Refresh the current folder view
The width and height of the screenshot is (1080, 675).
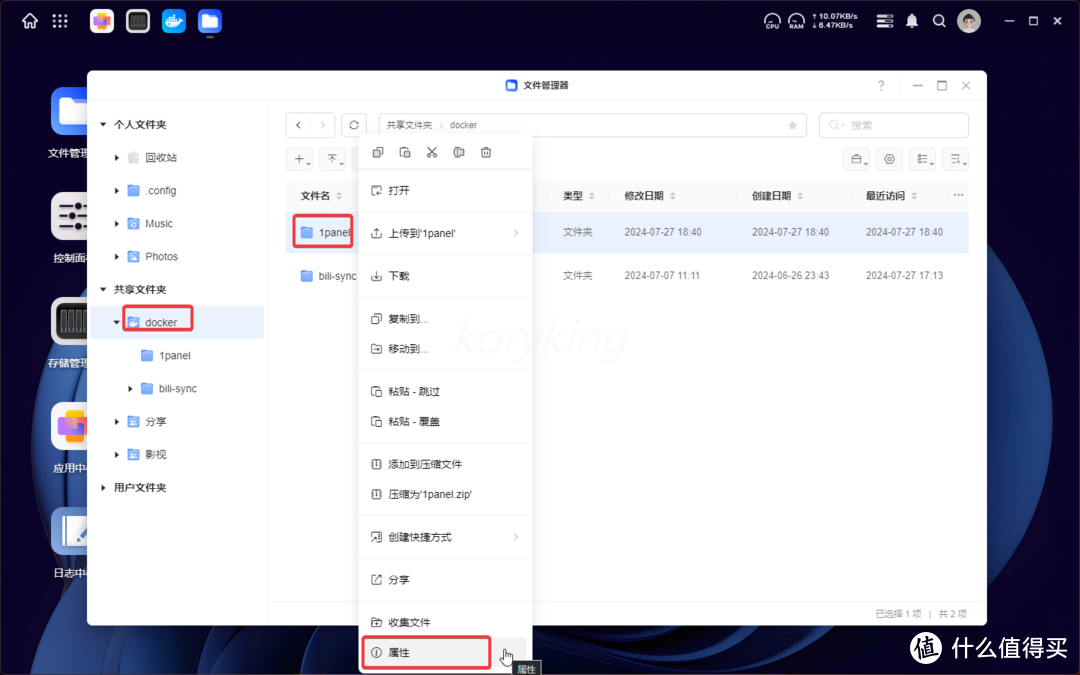(354, 125)
